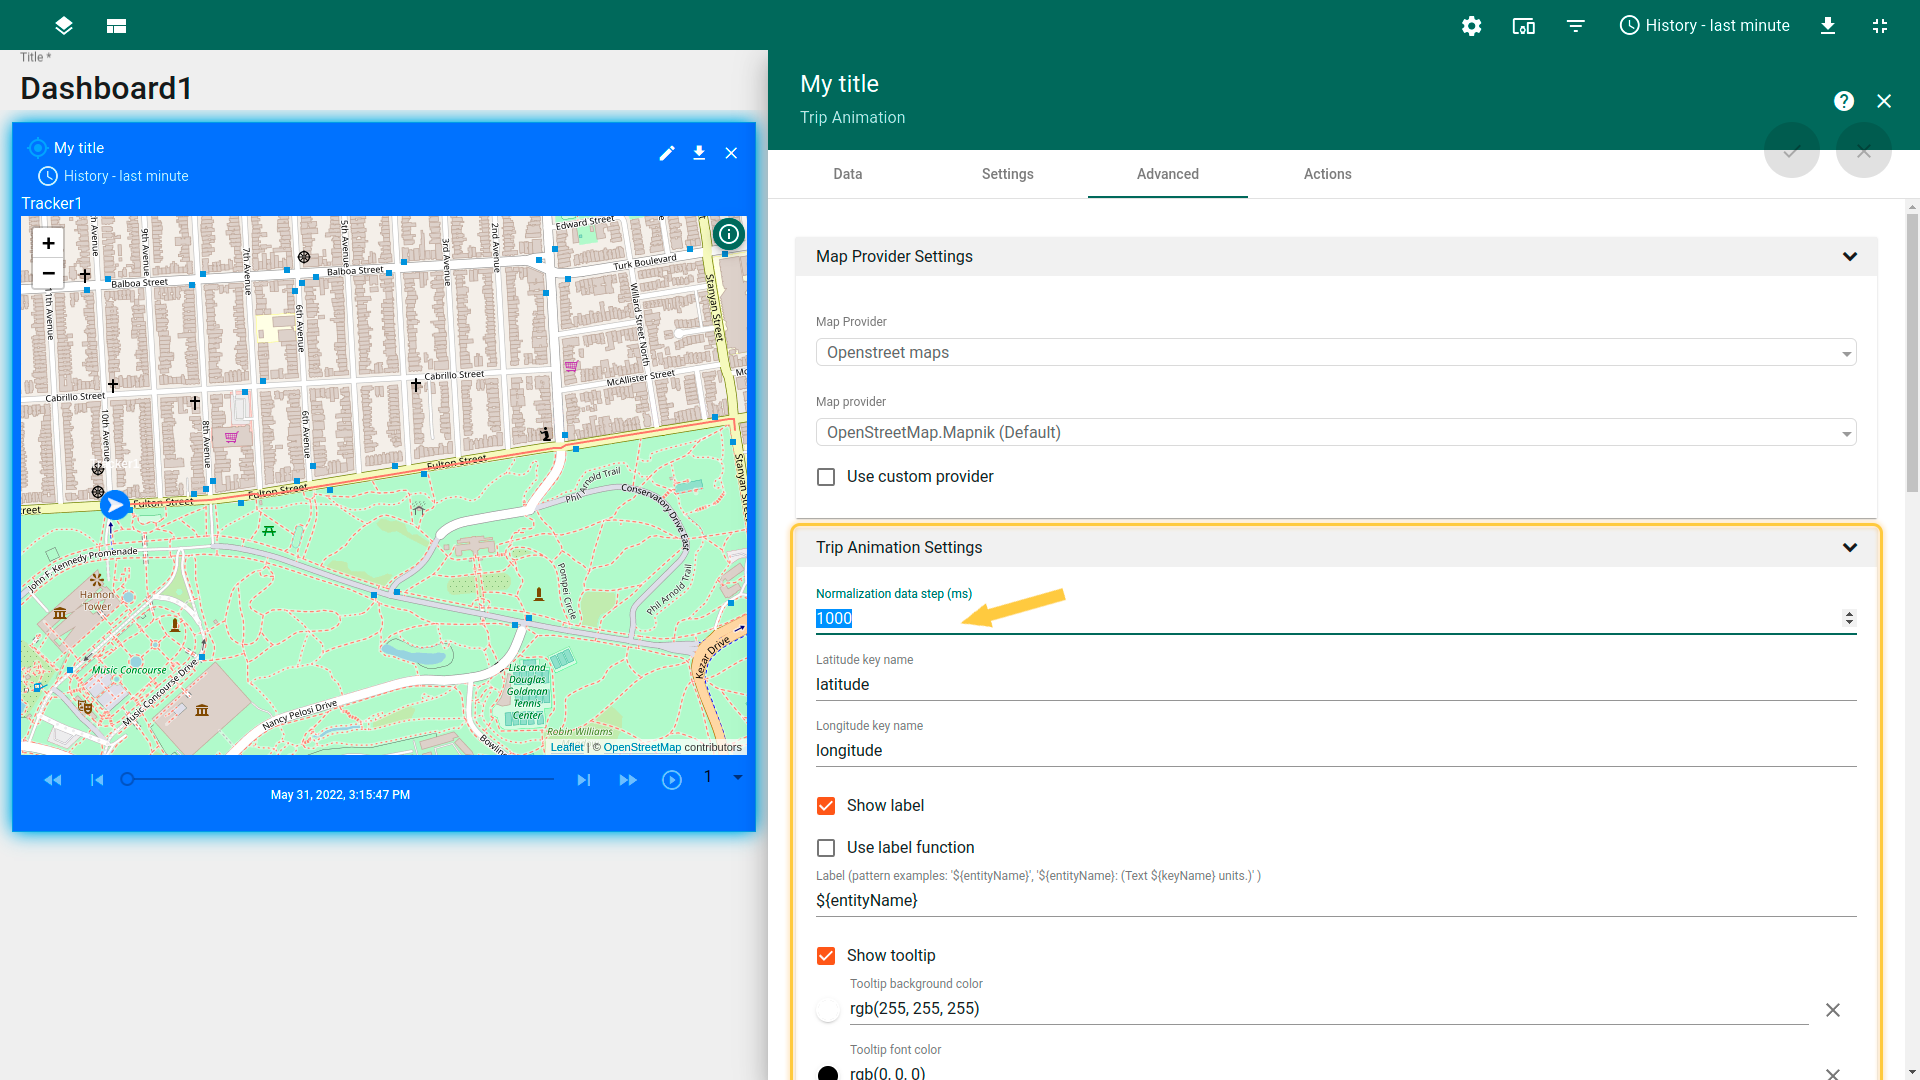Viewport: 1920px width, 1080px height.
Task: Click the export dashboard download icon
Action: [x=1827, y=26]
